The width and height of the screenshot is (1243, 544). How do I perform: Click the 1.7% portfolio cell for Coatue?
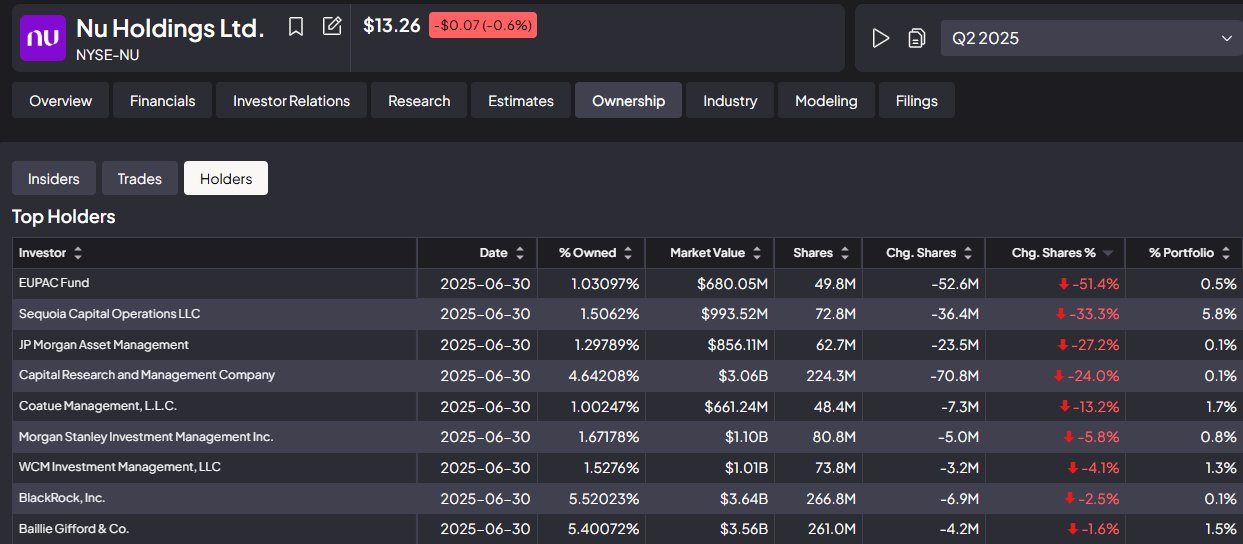[x=1220, y=407]
